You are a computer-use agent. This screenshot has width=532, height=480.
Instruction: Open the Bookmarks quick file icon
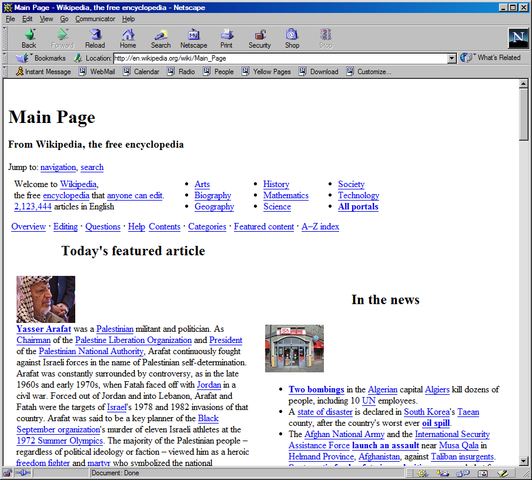[x=23, y=58]
